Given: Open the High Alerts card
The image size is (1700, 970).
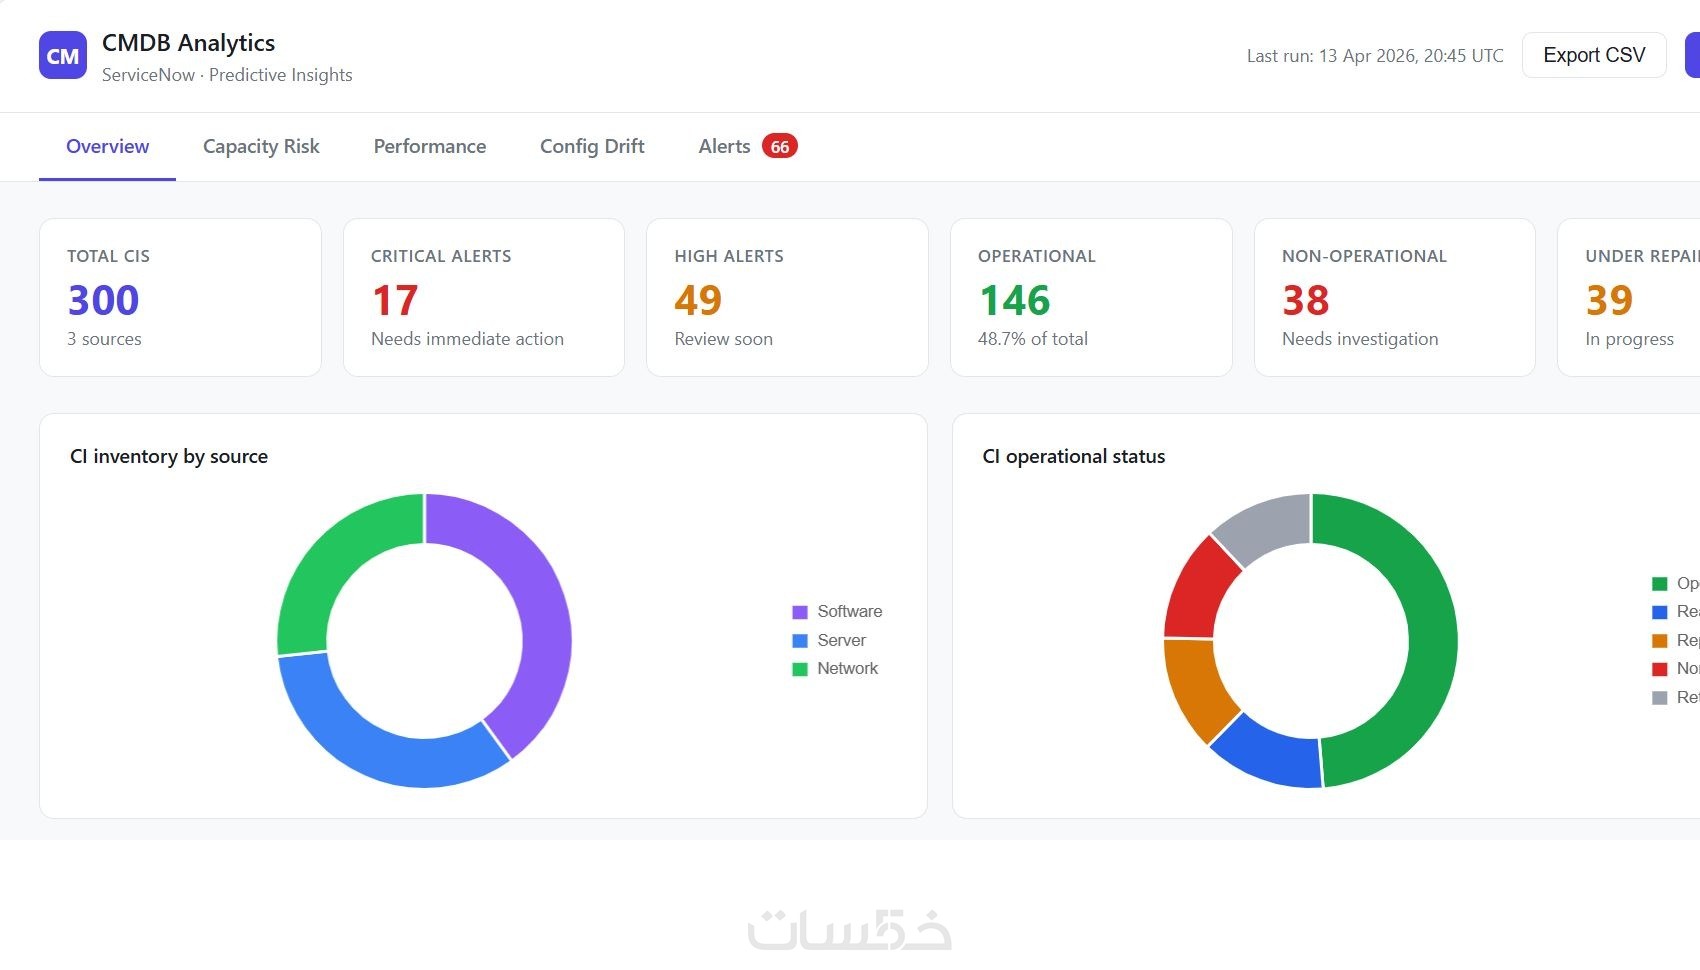Looking at the screenshot, I should tap(787, 297).
